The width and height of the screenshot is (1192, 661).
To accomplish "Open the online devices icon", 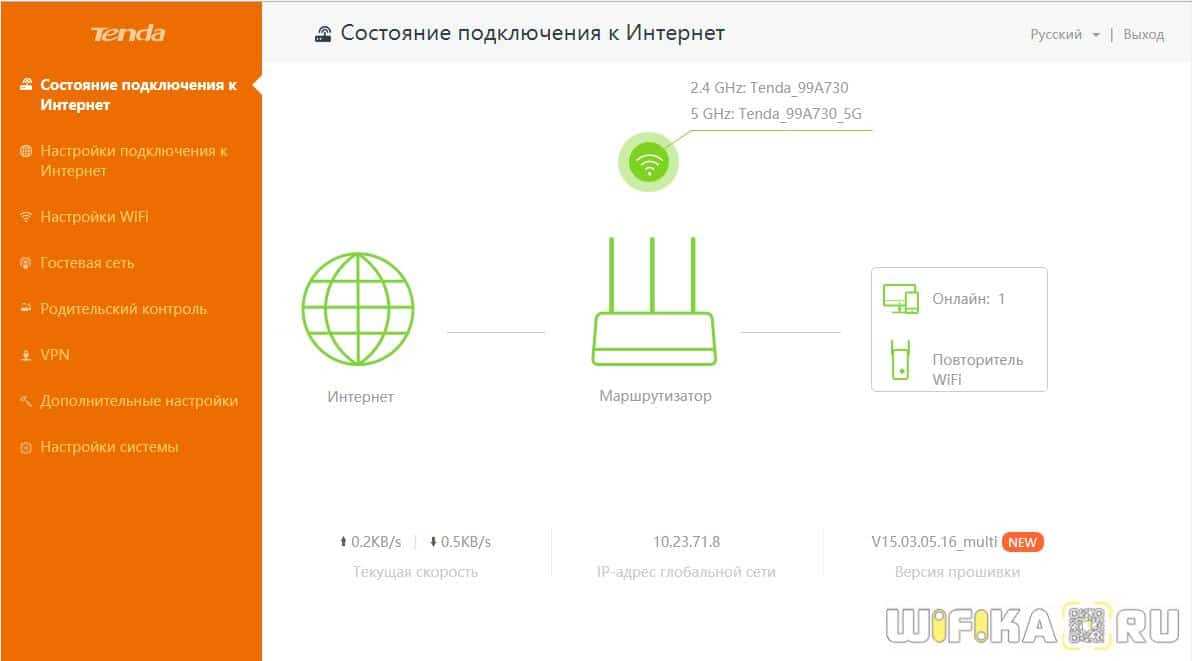I will click(901, 299).
